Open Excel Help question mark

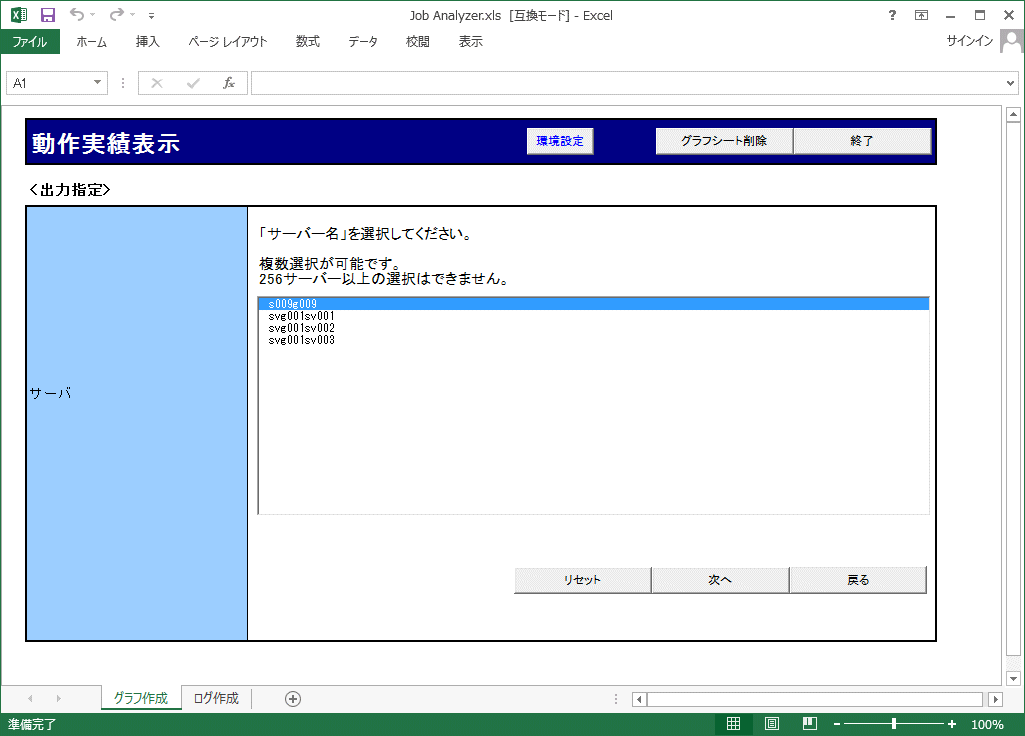click(892, 15)
